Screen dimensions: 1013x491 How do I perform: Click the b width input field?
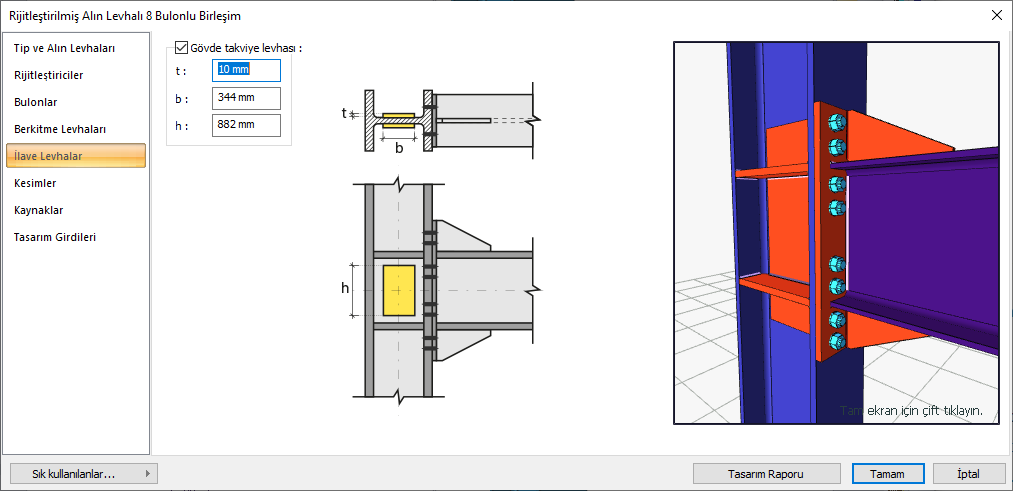coord(246,98)
